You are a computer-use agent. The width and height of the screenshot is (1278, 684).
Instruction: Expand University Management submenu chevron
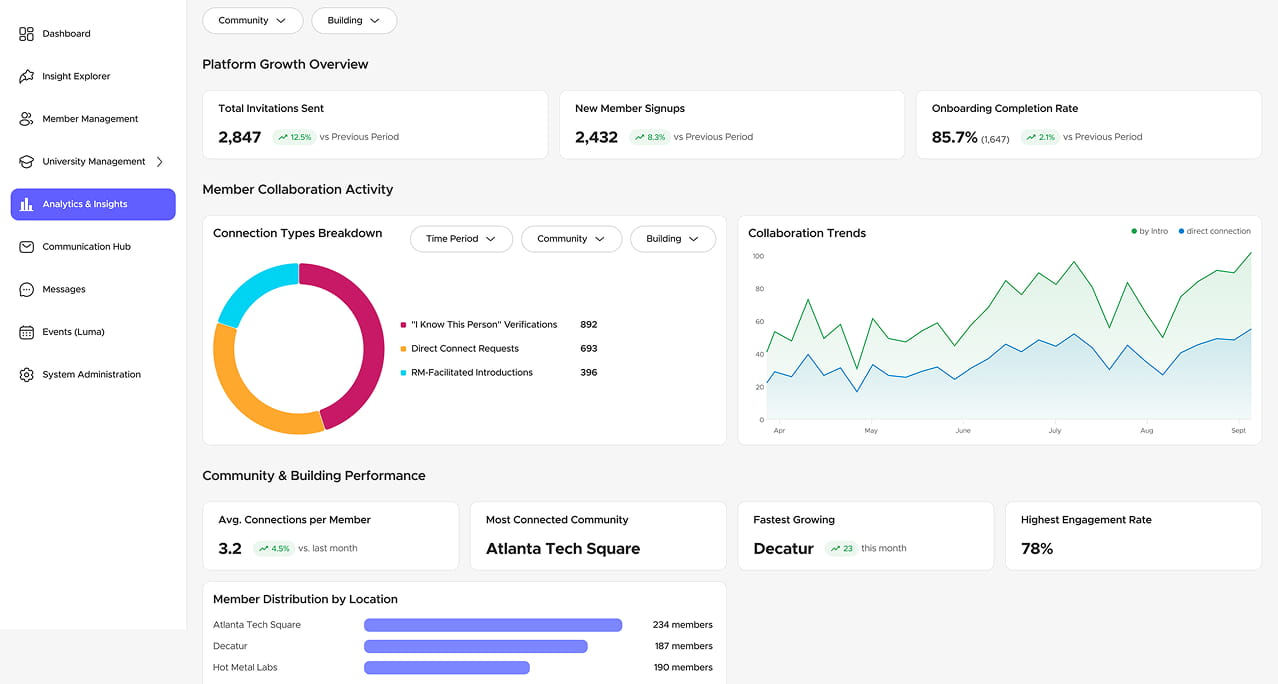click(x=160, y=162)
